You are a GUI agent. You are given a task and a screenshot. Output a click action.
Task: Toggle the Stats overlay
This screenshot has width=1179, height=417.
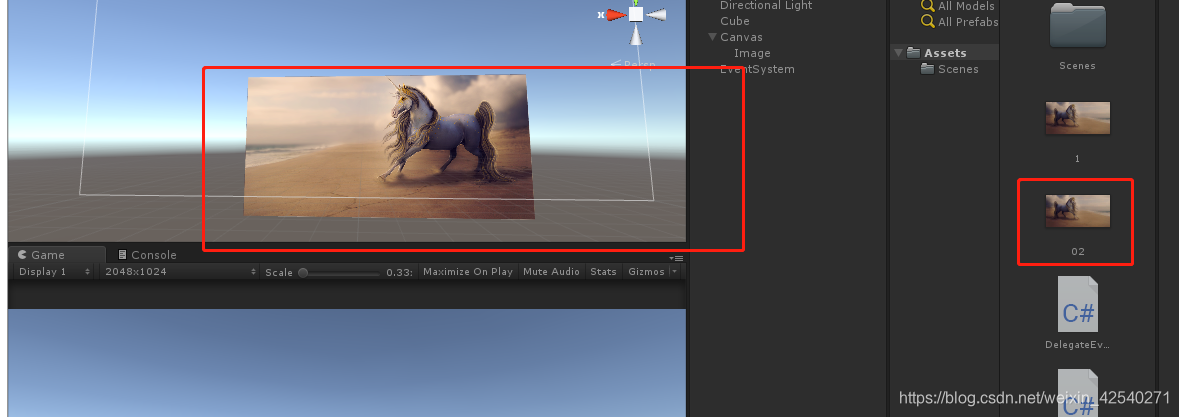pos(603,272)
